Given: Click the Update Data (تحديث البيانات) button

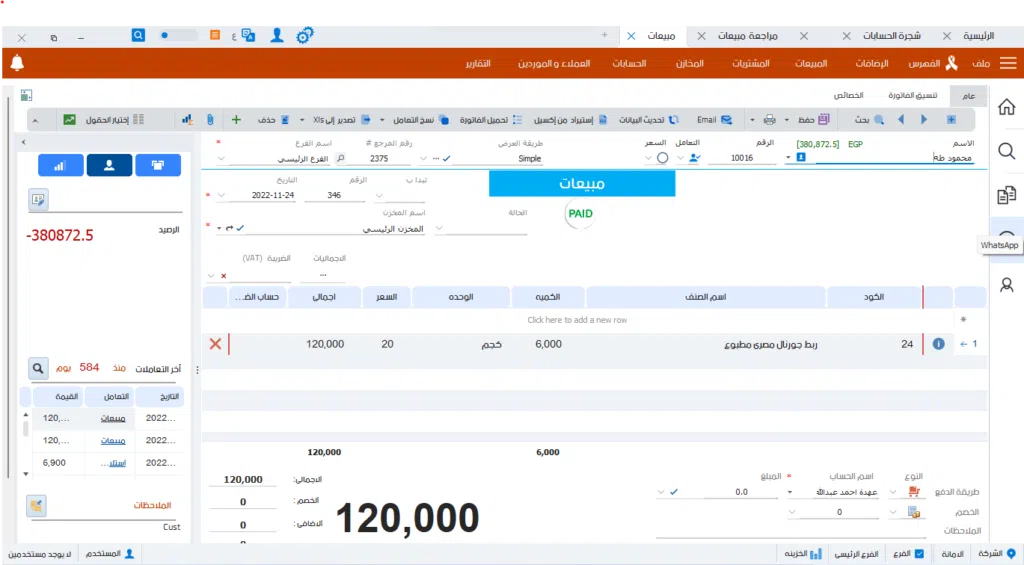Looking at the screenshot, I should coord(644,120).
